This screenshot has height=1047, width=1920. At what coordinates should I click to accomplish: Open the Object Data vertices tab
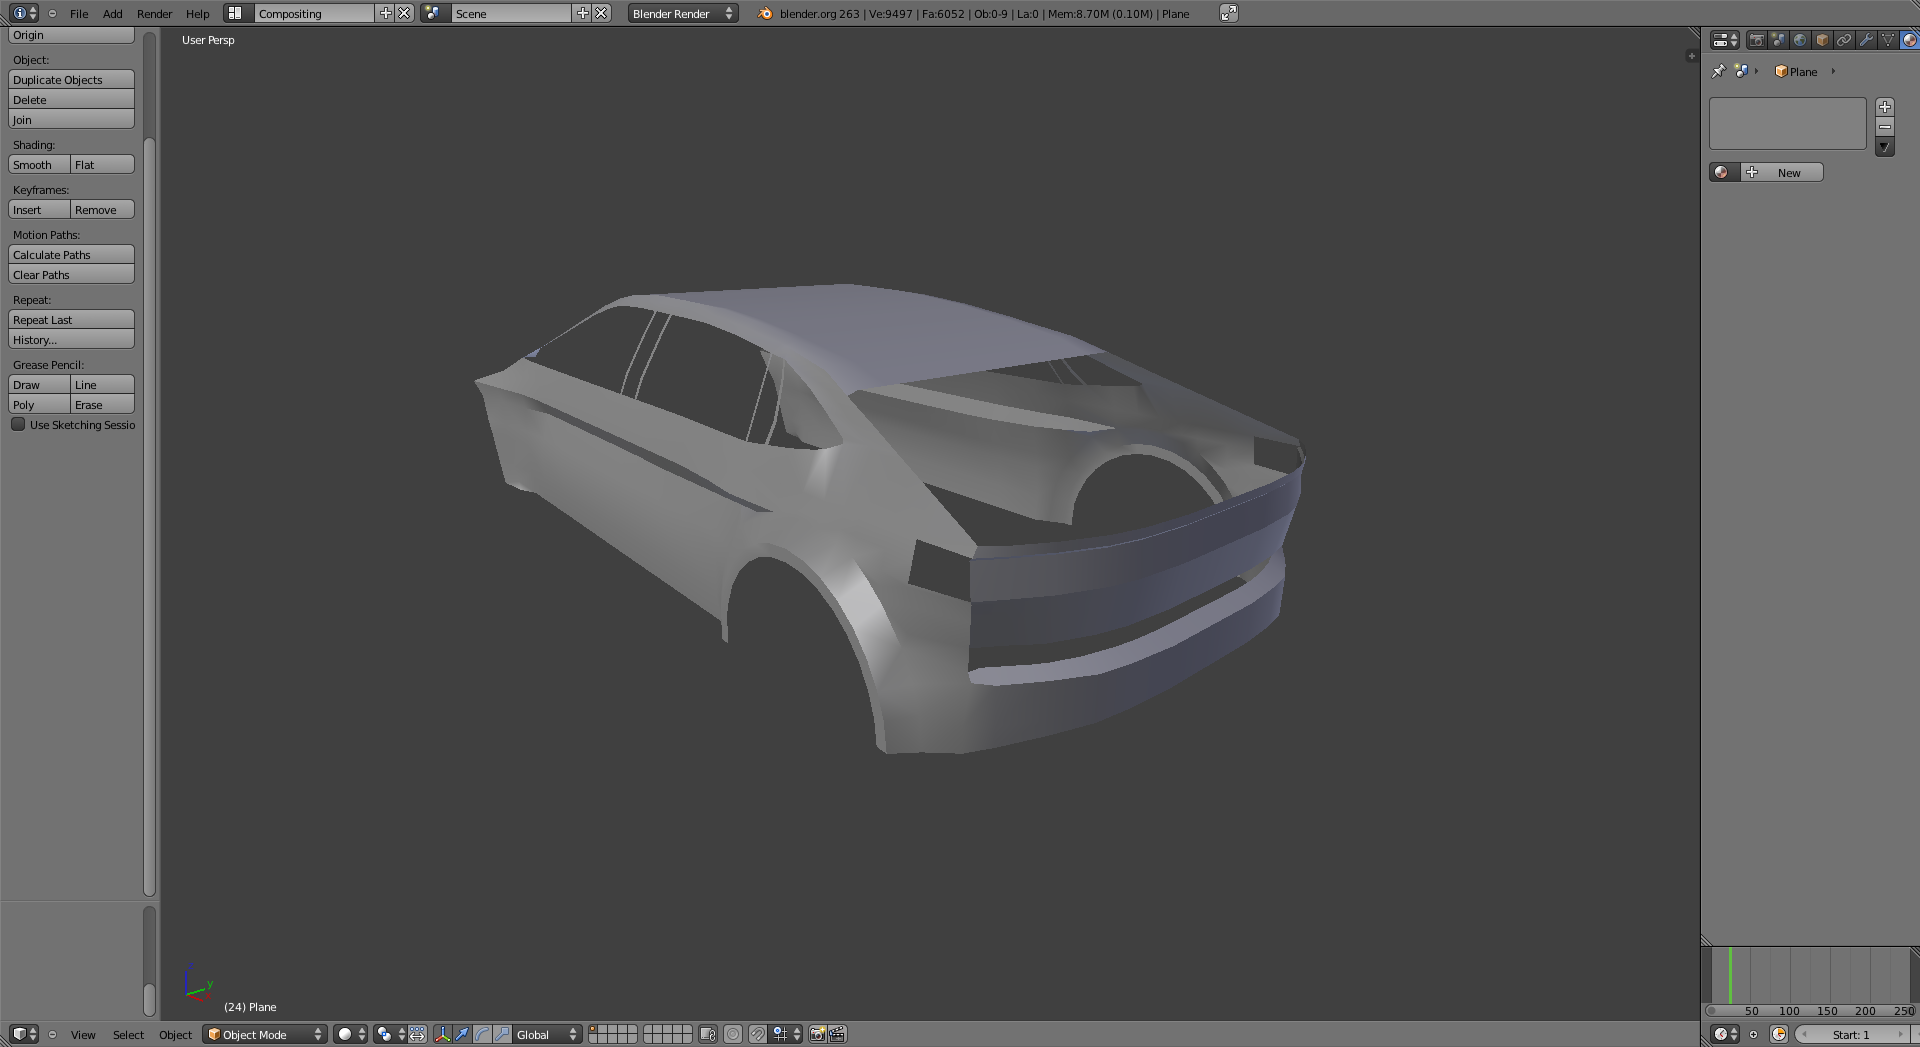tap(1888, 40)
